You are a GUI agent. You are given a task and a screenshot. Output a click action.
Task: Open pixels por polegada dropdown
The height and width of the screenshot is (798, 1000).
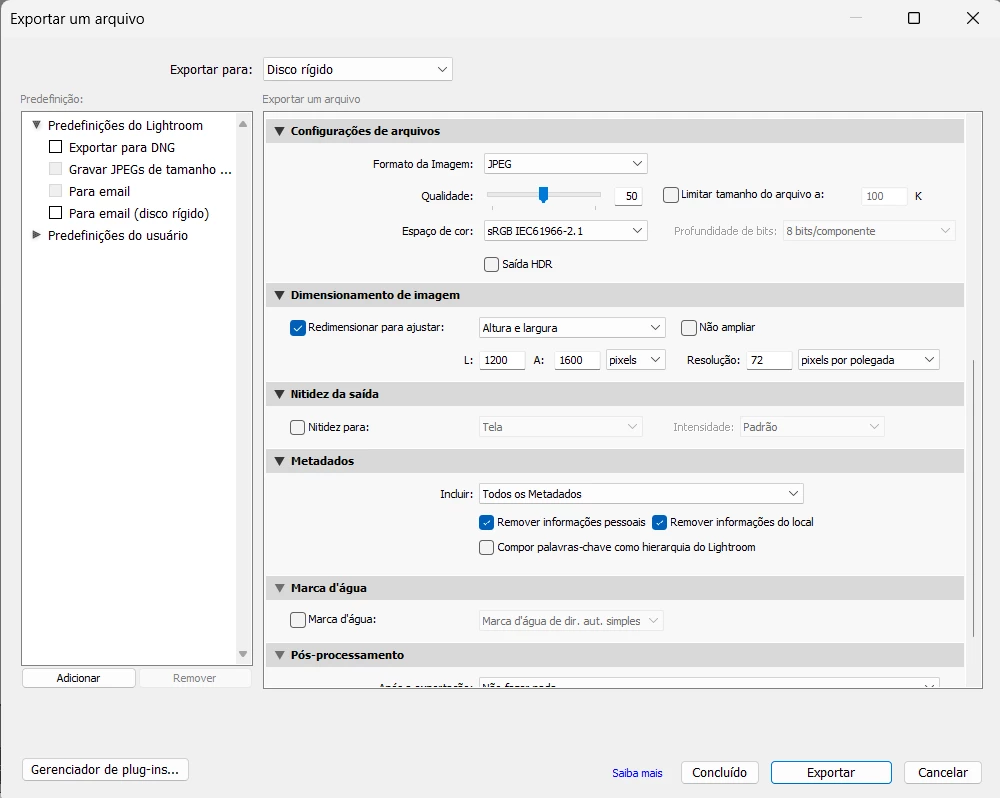pyautogui.click(x=869, y=360)
